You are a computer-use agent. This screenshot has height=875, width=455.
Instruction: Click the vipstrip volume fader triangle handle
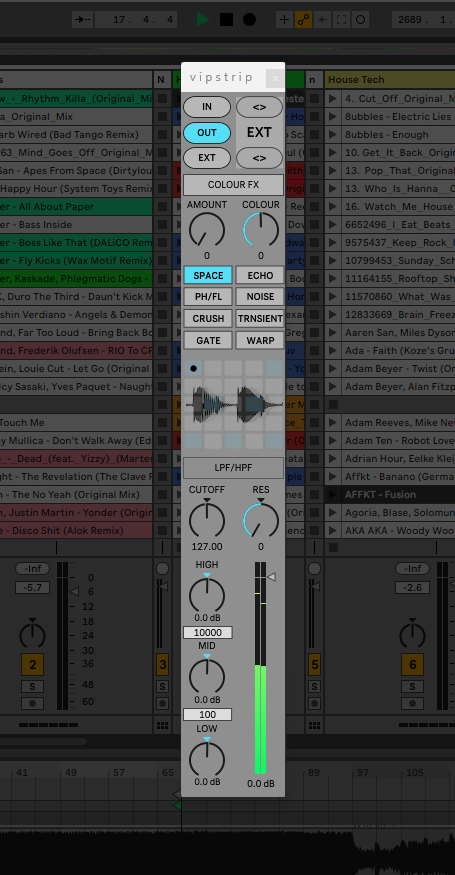(271, 576)
